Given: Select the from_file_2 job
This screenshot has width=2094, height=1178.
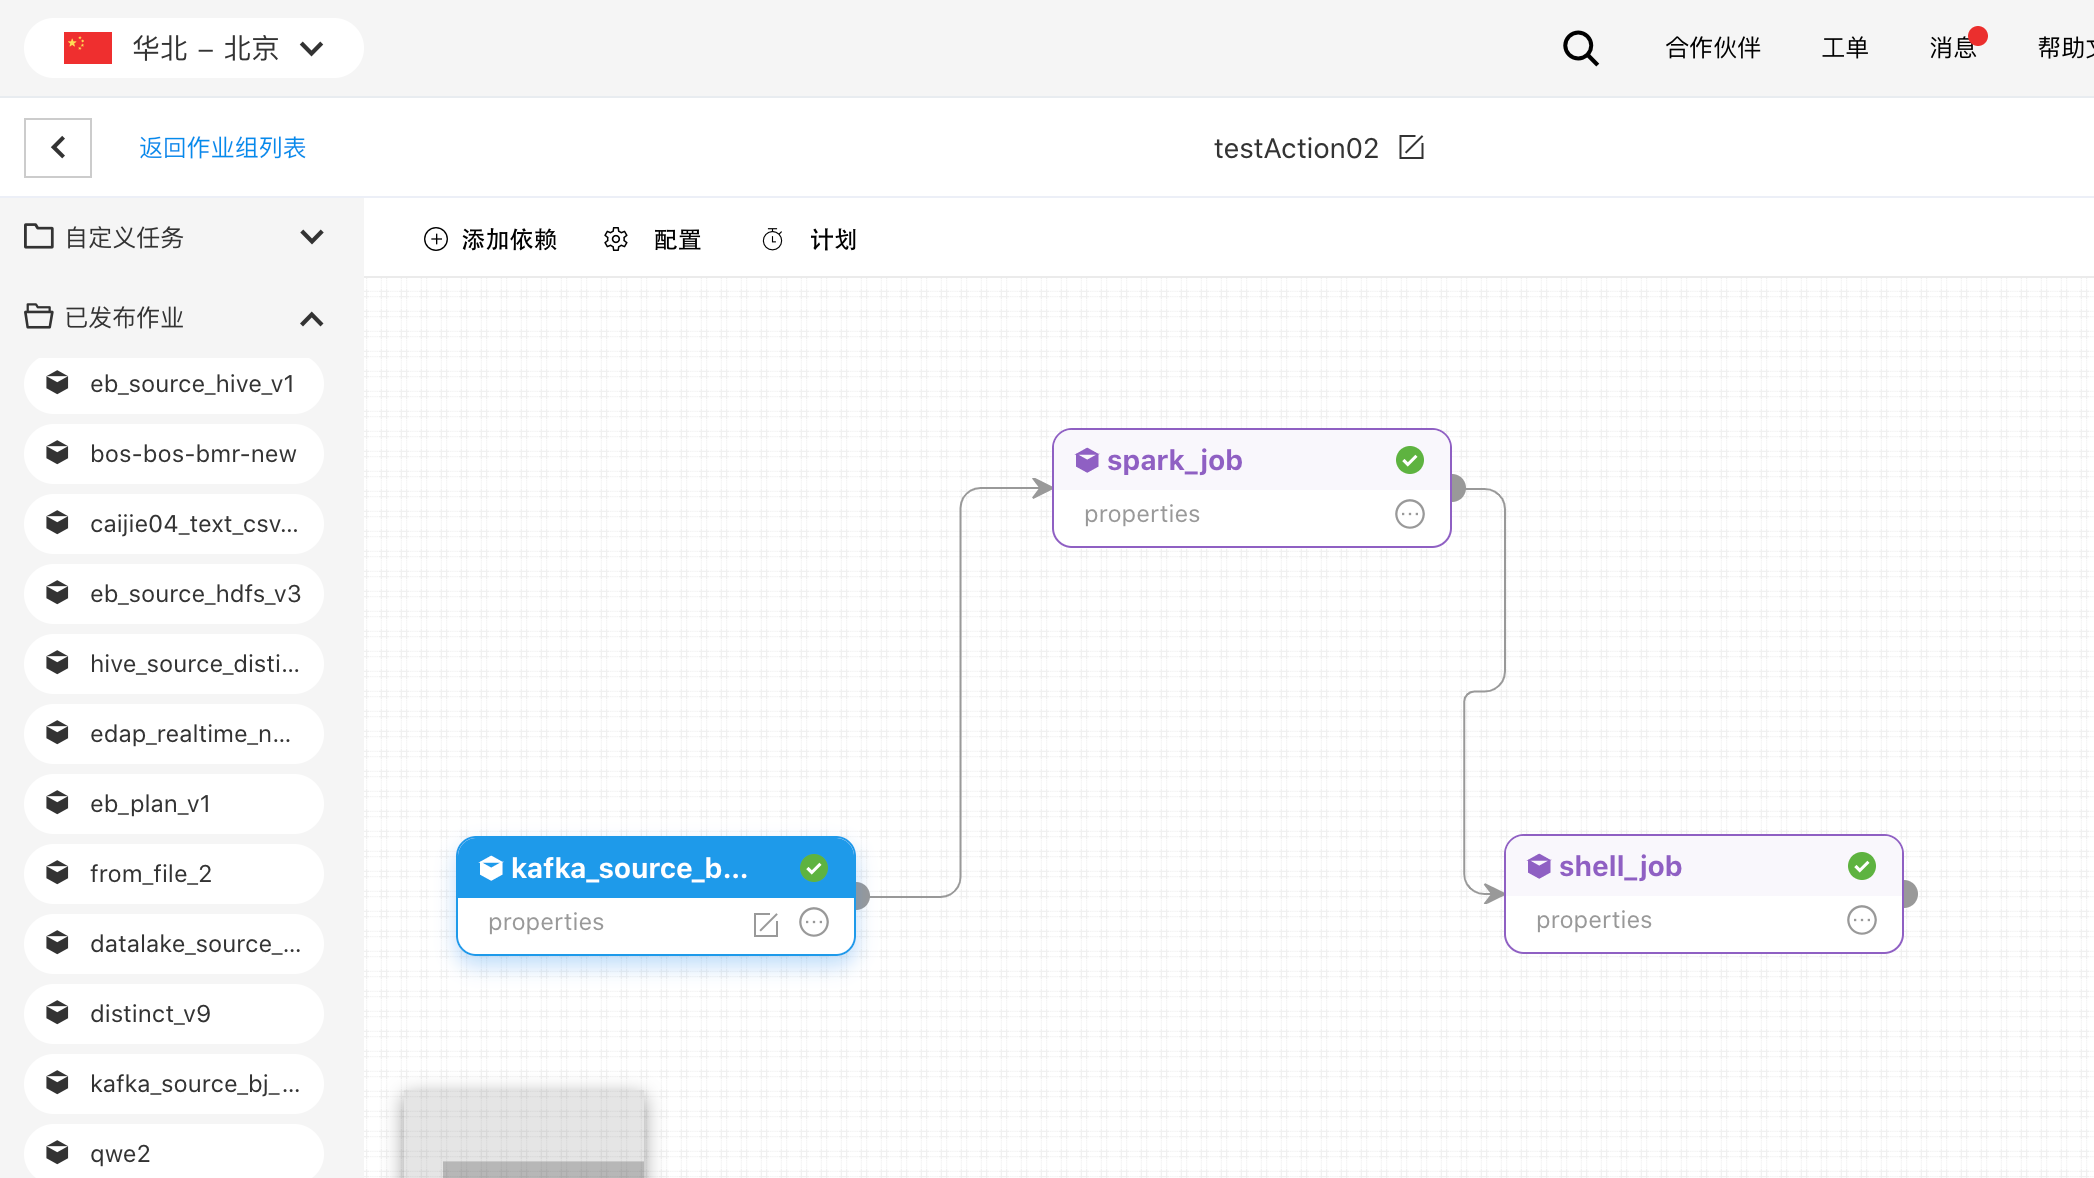Looking at the screenshot, I should click(174, 874).
